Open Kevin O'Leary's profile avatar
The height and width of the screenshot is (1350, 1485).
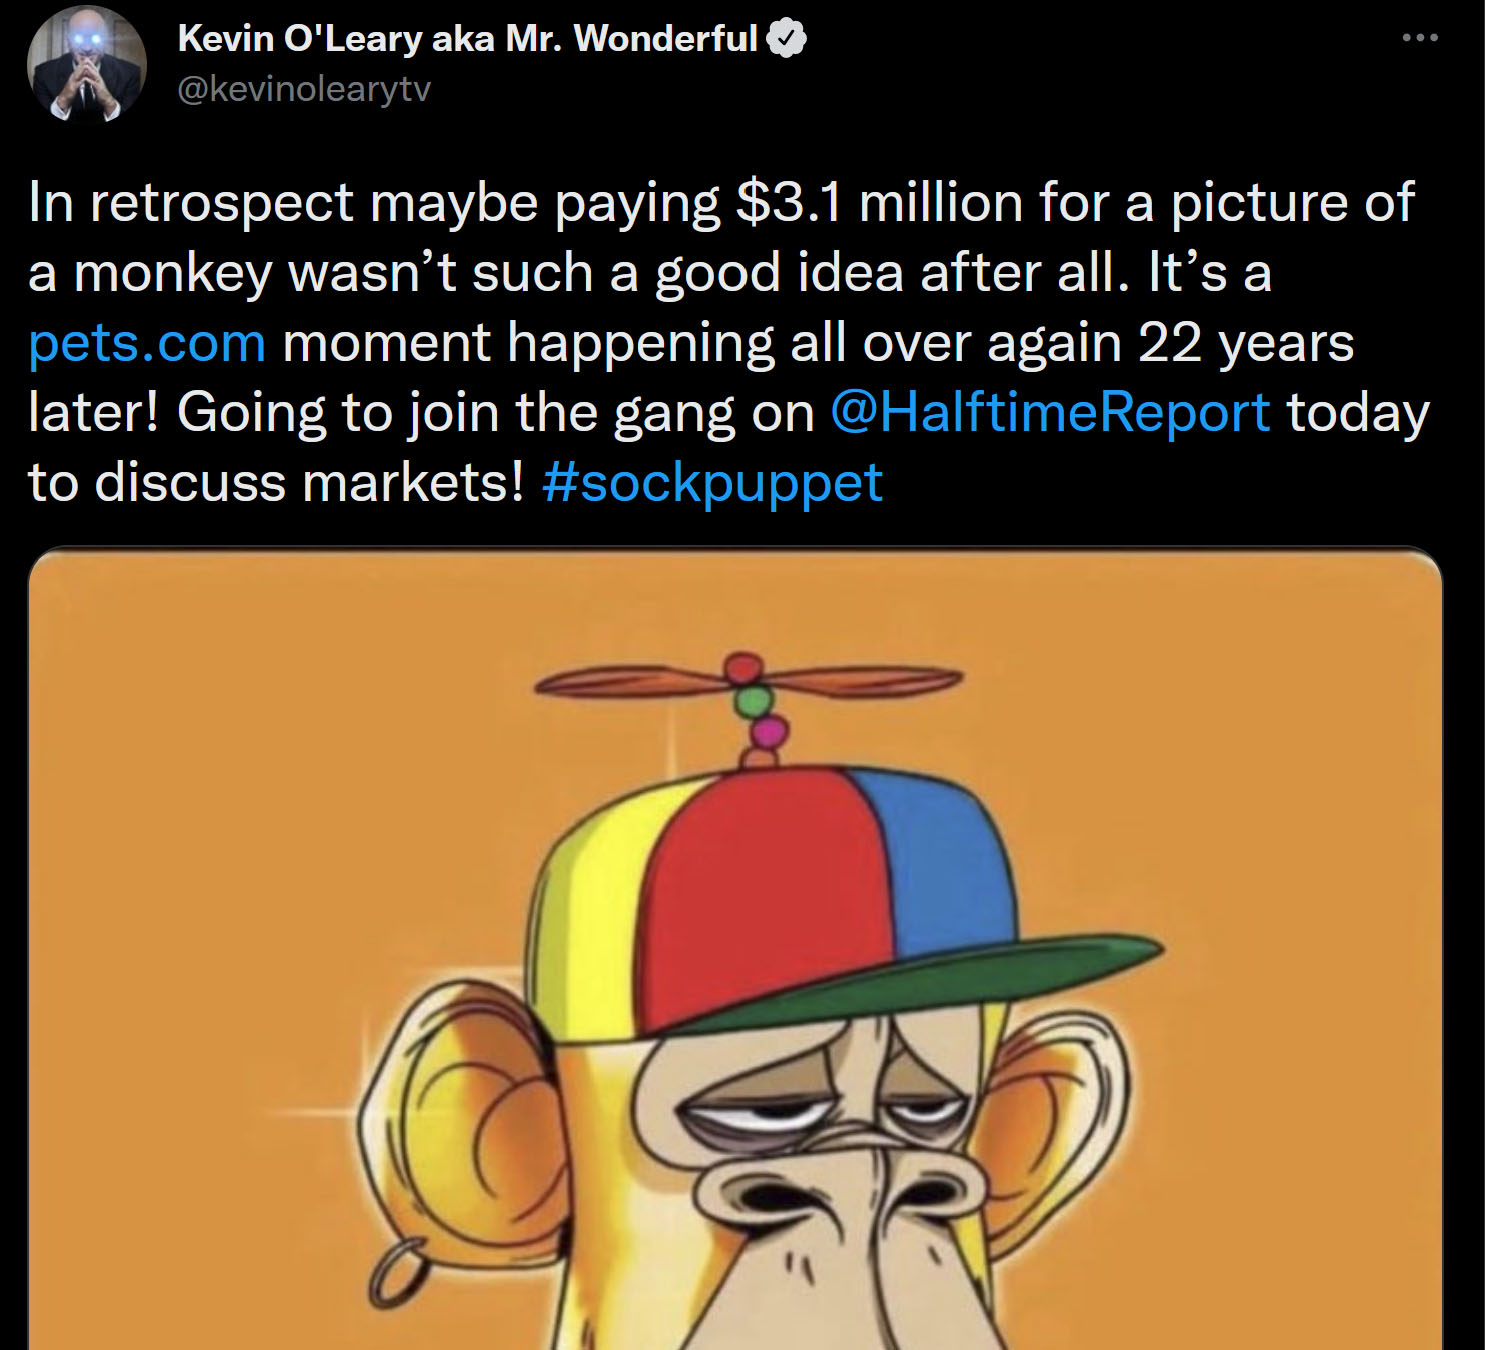(x=87, y=64)
